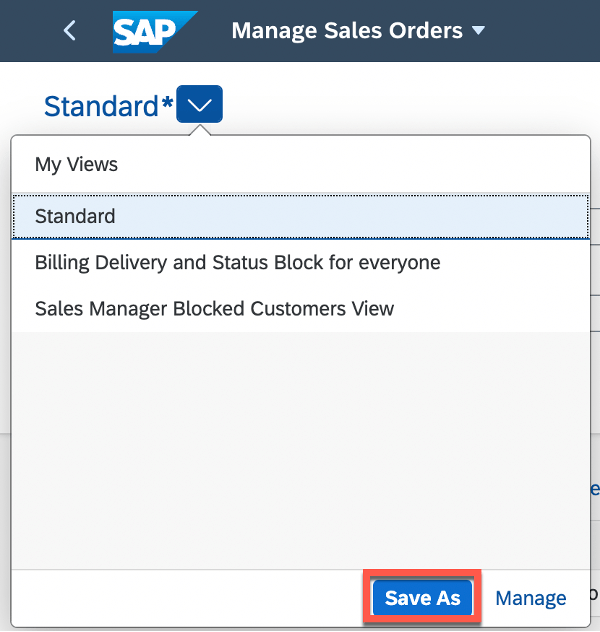This screenshot has height=632, width=600.
Task: Click the Save As button
Action: (x=422, y=598)
